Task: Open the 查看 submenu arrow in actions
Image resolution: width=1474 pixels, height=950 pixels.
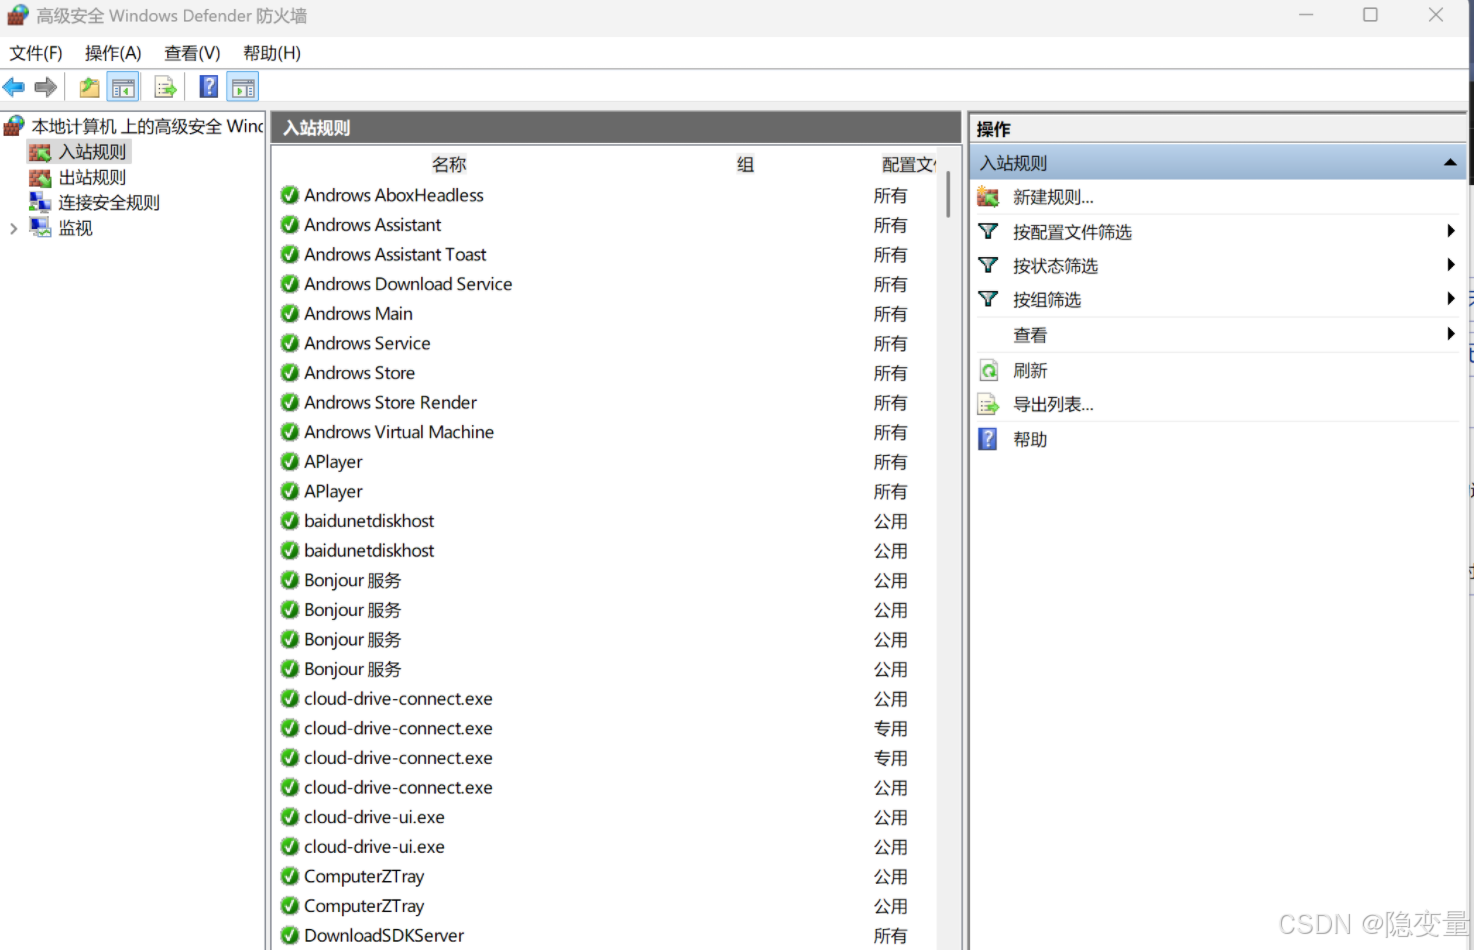Action: (x=1450, y=334)
